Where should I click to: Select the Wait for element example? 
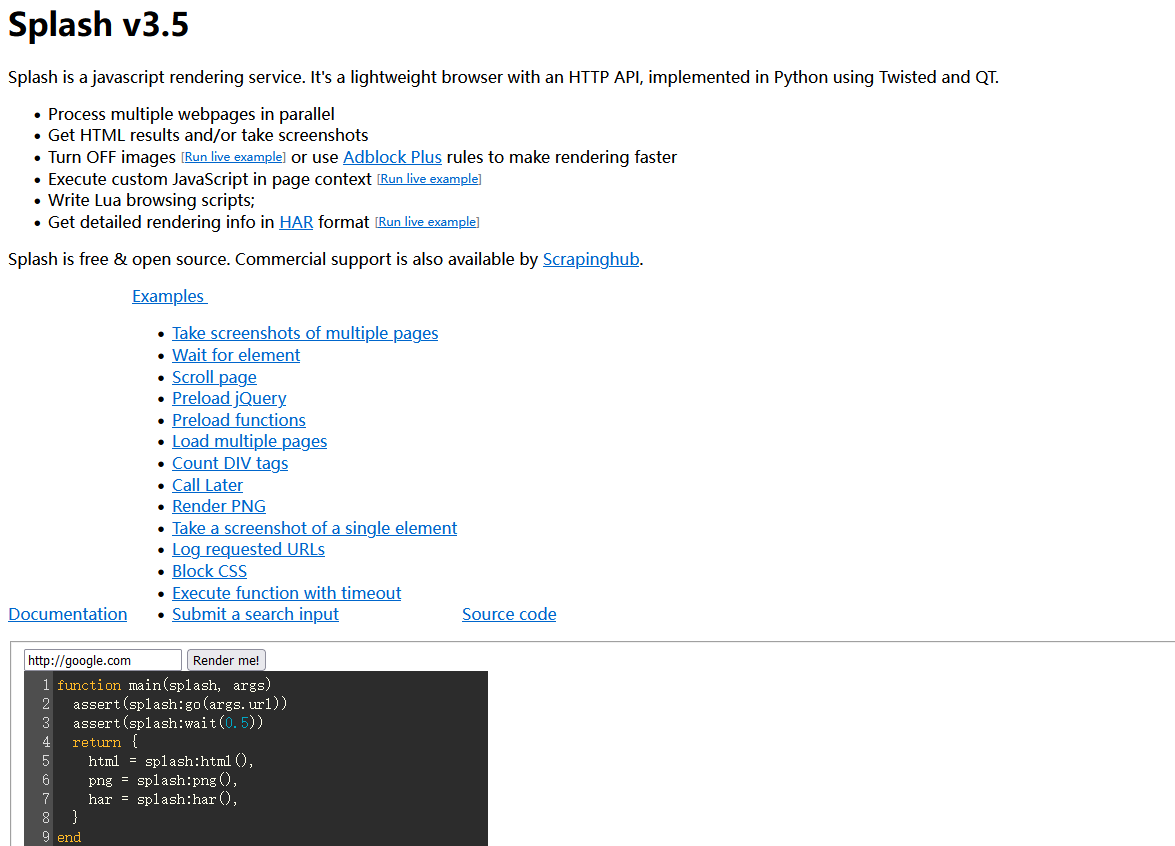(236, 355)
